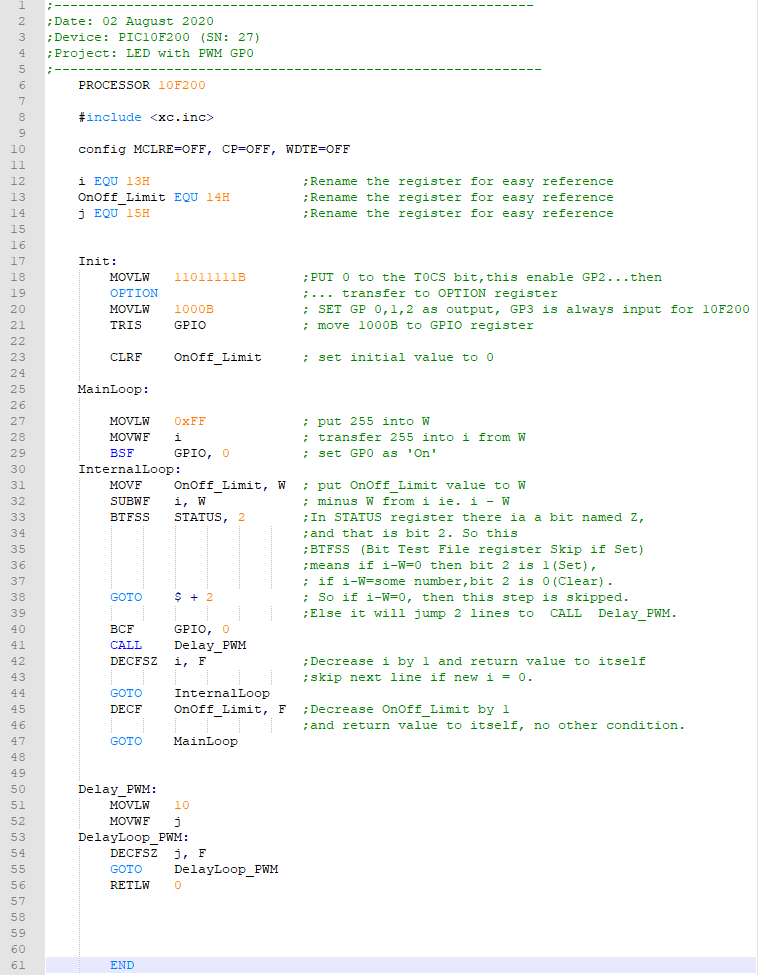Screen dimensions: 759x975
Task: Place cursor on the BTFSS instruction
Action: [130, 517]
